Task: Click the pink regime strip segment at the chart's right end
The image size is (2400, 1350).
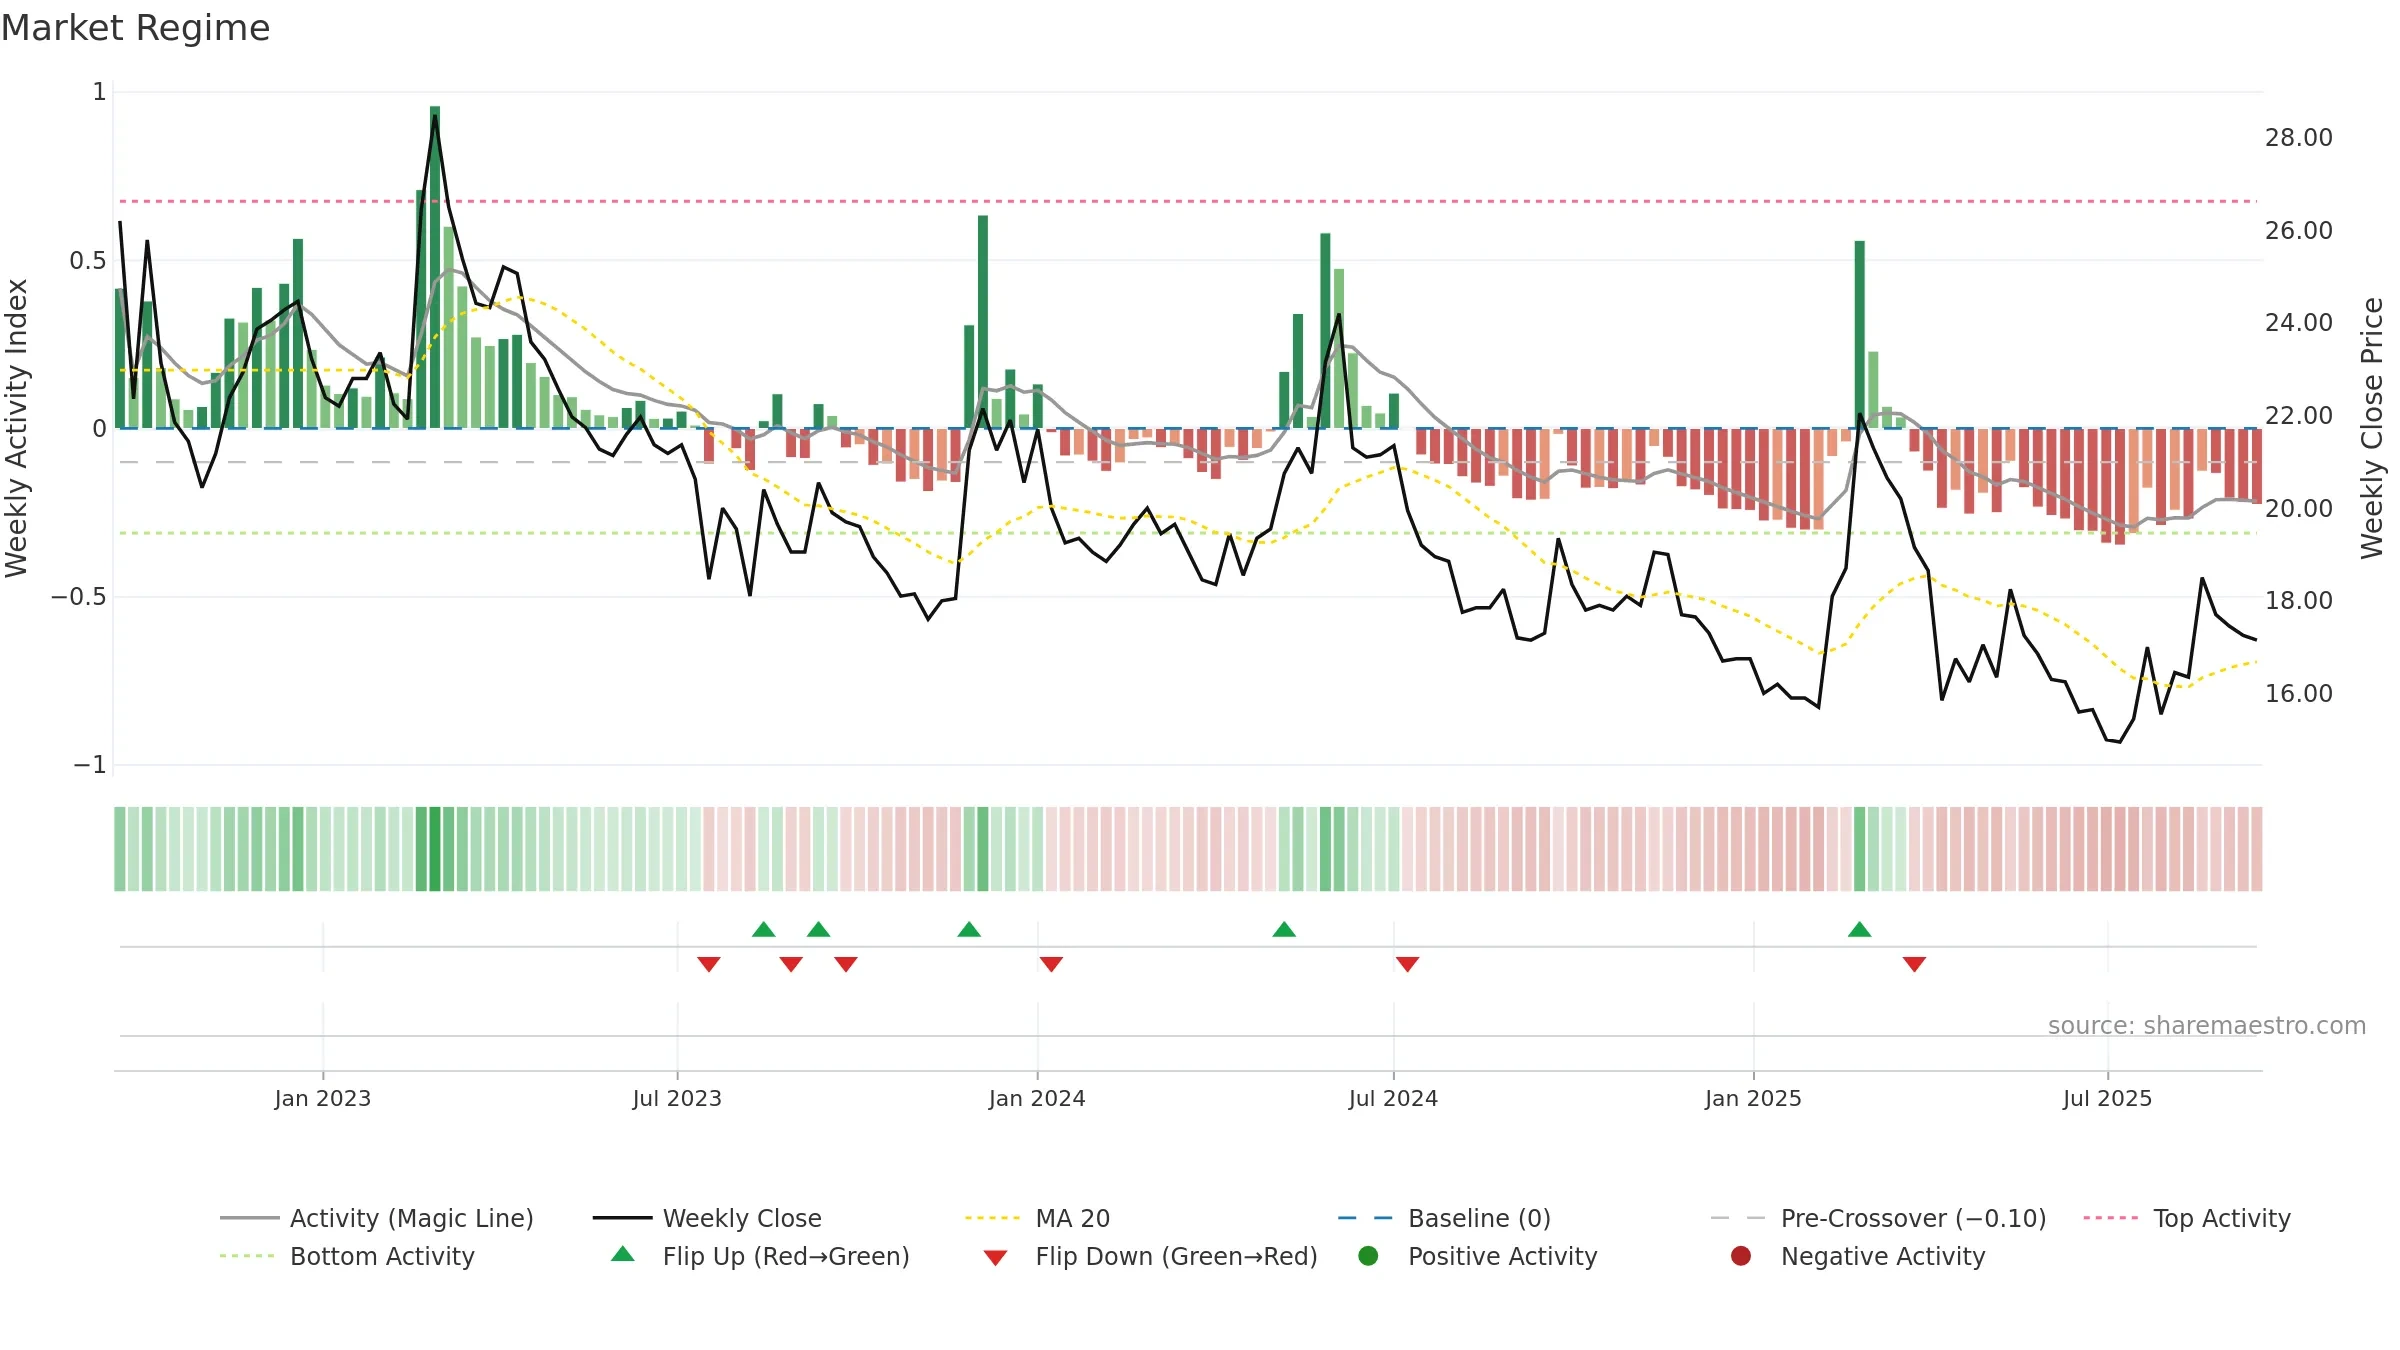Action: 2256,849
